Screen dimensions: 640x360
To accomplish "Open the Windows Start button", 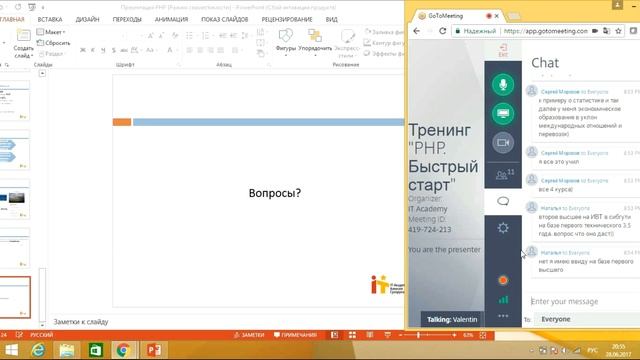I will pos(11,350).
